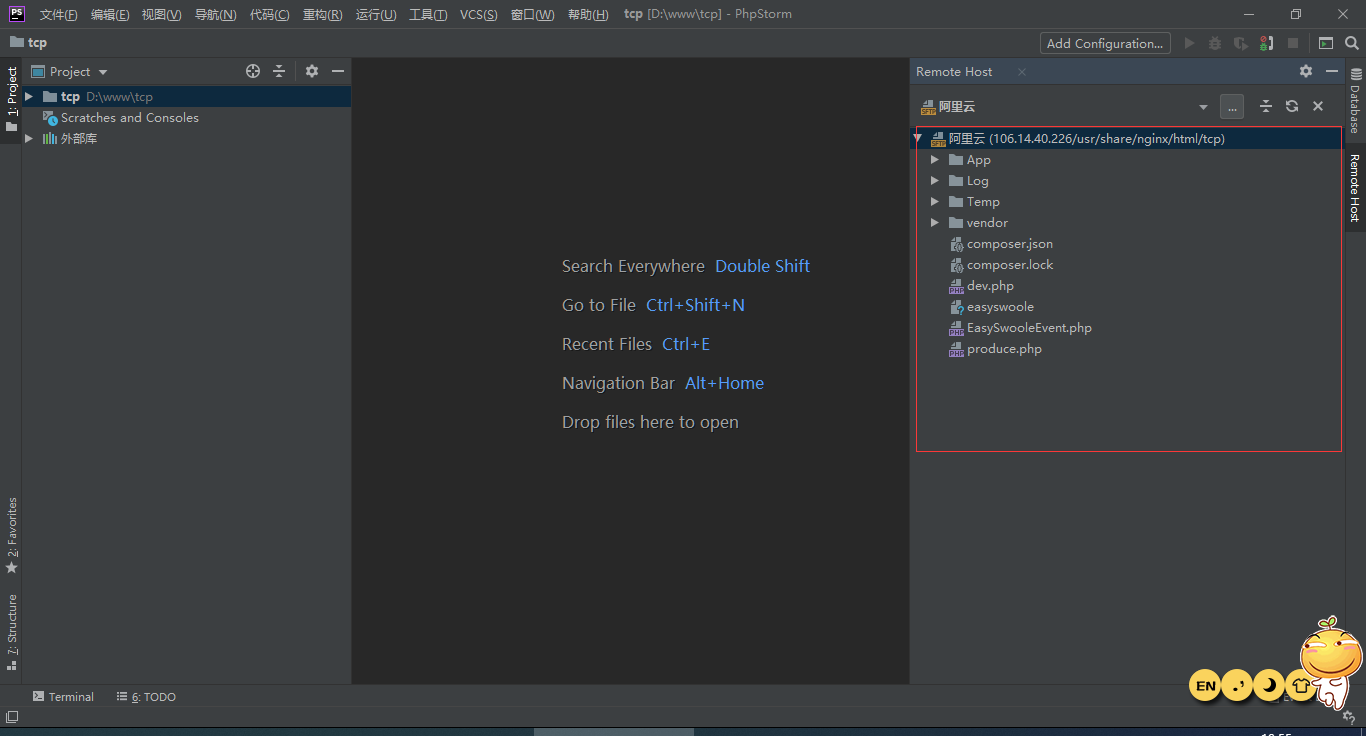Hide the Project panel with minus icon
1366x736 pixels.
coord(338,71)
